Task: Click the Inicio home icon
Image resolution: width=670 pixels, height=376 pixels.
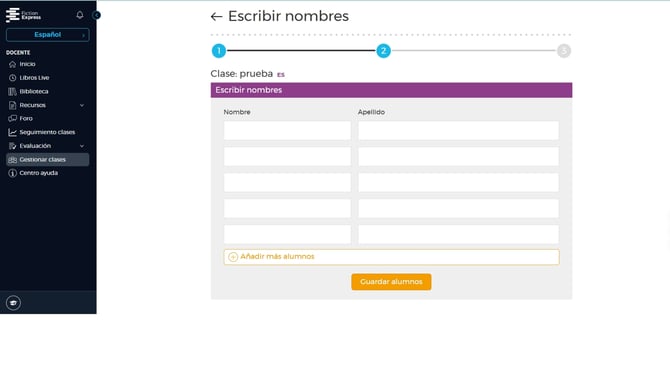Action: pyautogui.click(x=12, y=64)
